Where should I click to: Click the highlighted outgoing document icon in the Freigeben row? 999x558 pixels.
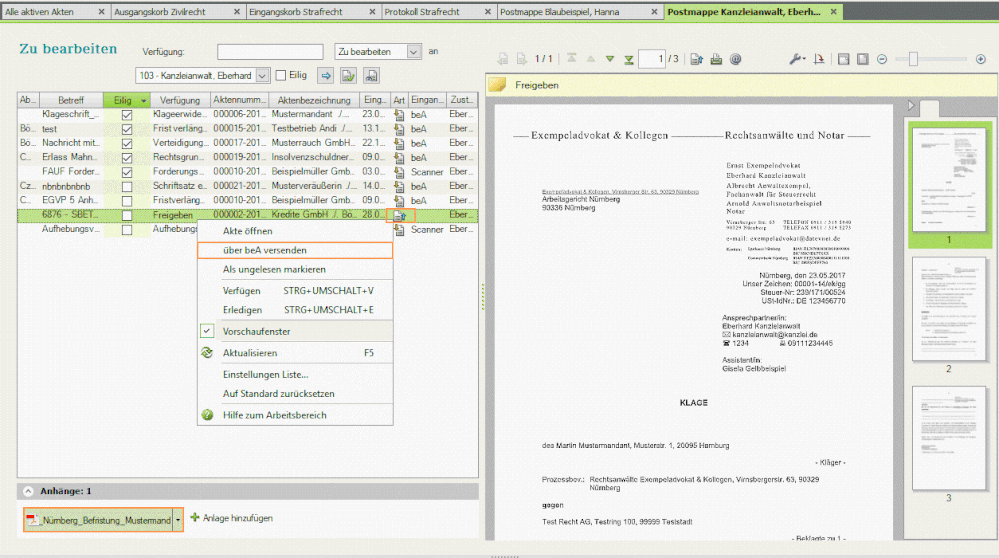(x=400, y=215)
